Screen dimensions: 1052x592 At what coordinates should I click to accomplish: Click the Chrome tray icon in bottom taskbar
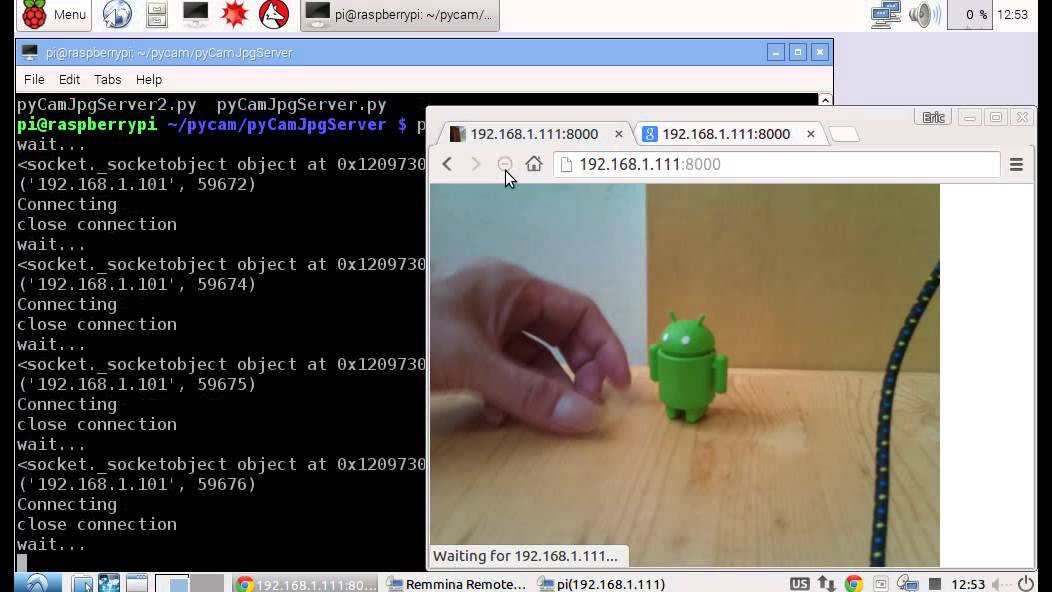coord(853,584)
